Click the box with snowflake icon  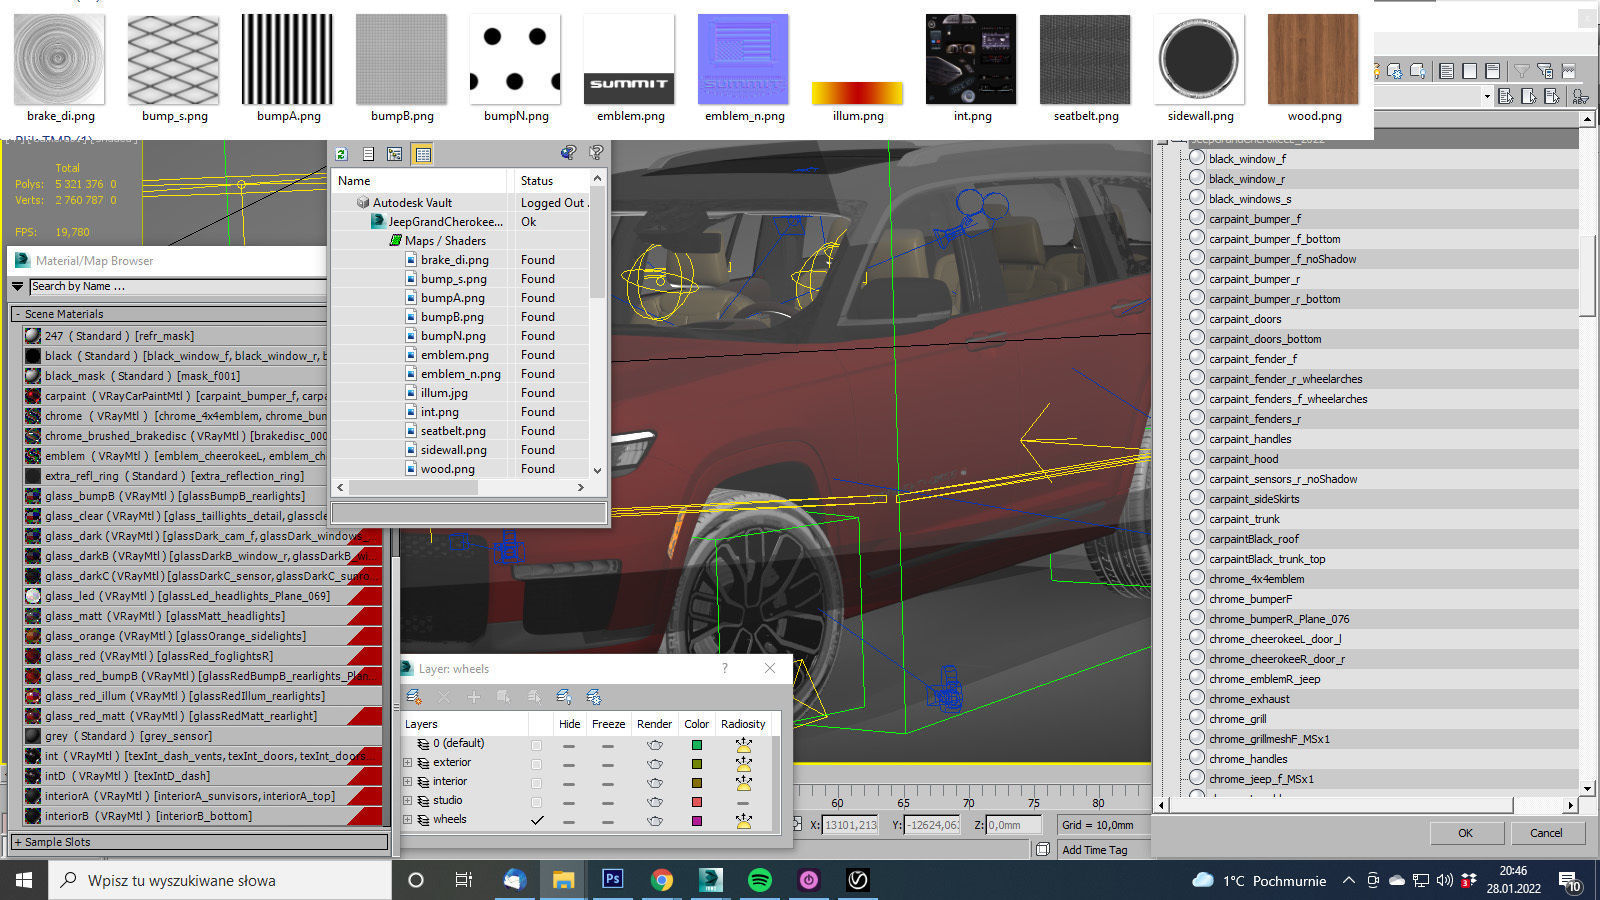[1394, 71]
